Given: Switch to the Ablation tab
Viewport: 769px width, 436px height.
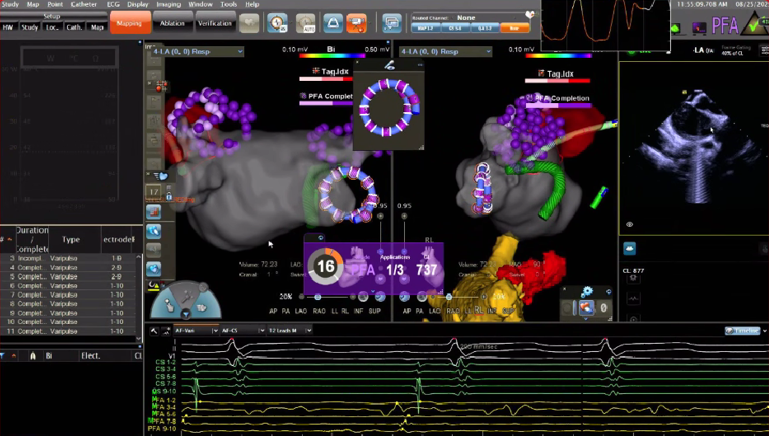Looking at the screenshot, I should click(172, 23).
